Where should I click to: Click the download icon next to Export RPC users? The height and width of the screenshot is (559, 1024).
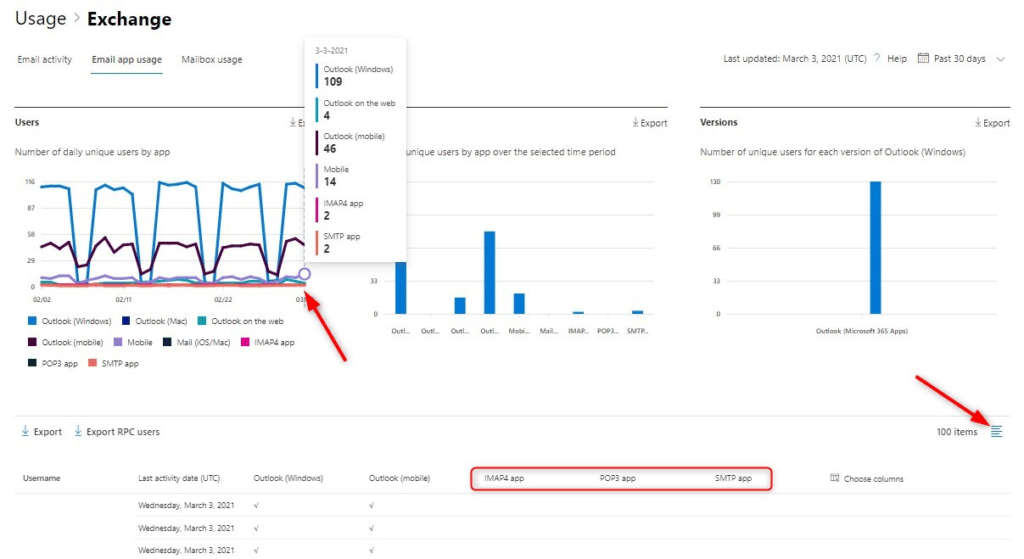[x=78, y=431]
